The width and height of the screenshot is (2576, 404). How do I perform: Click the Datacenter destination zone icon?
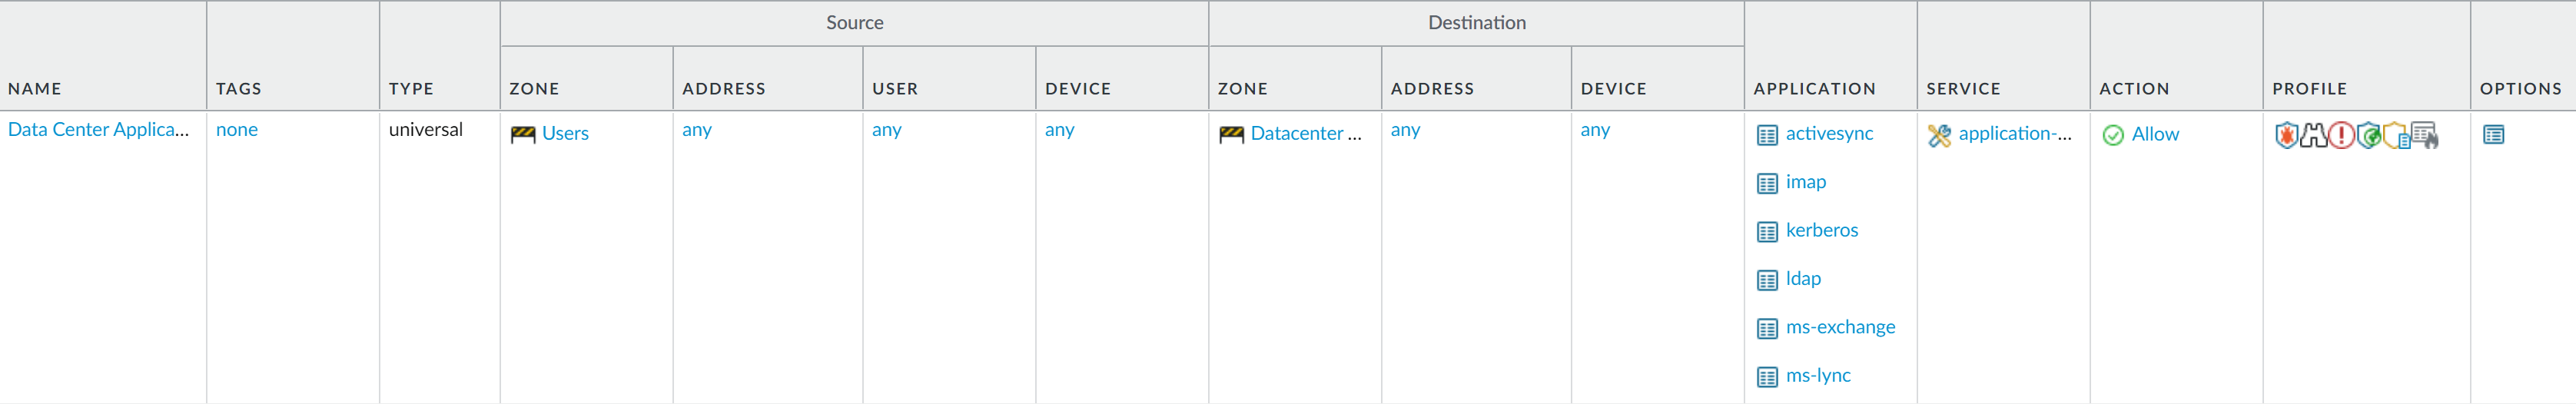(x=1231, y=134)
